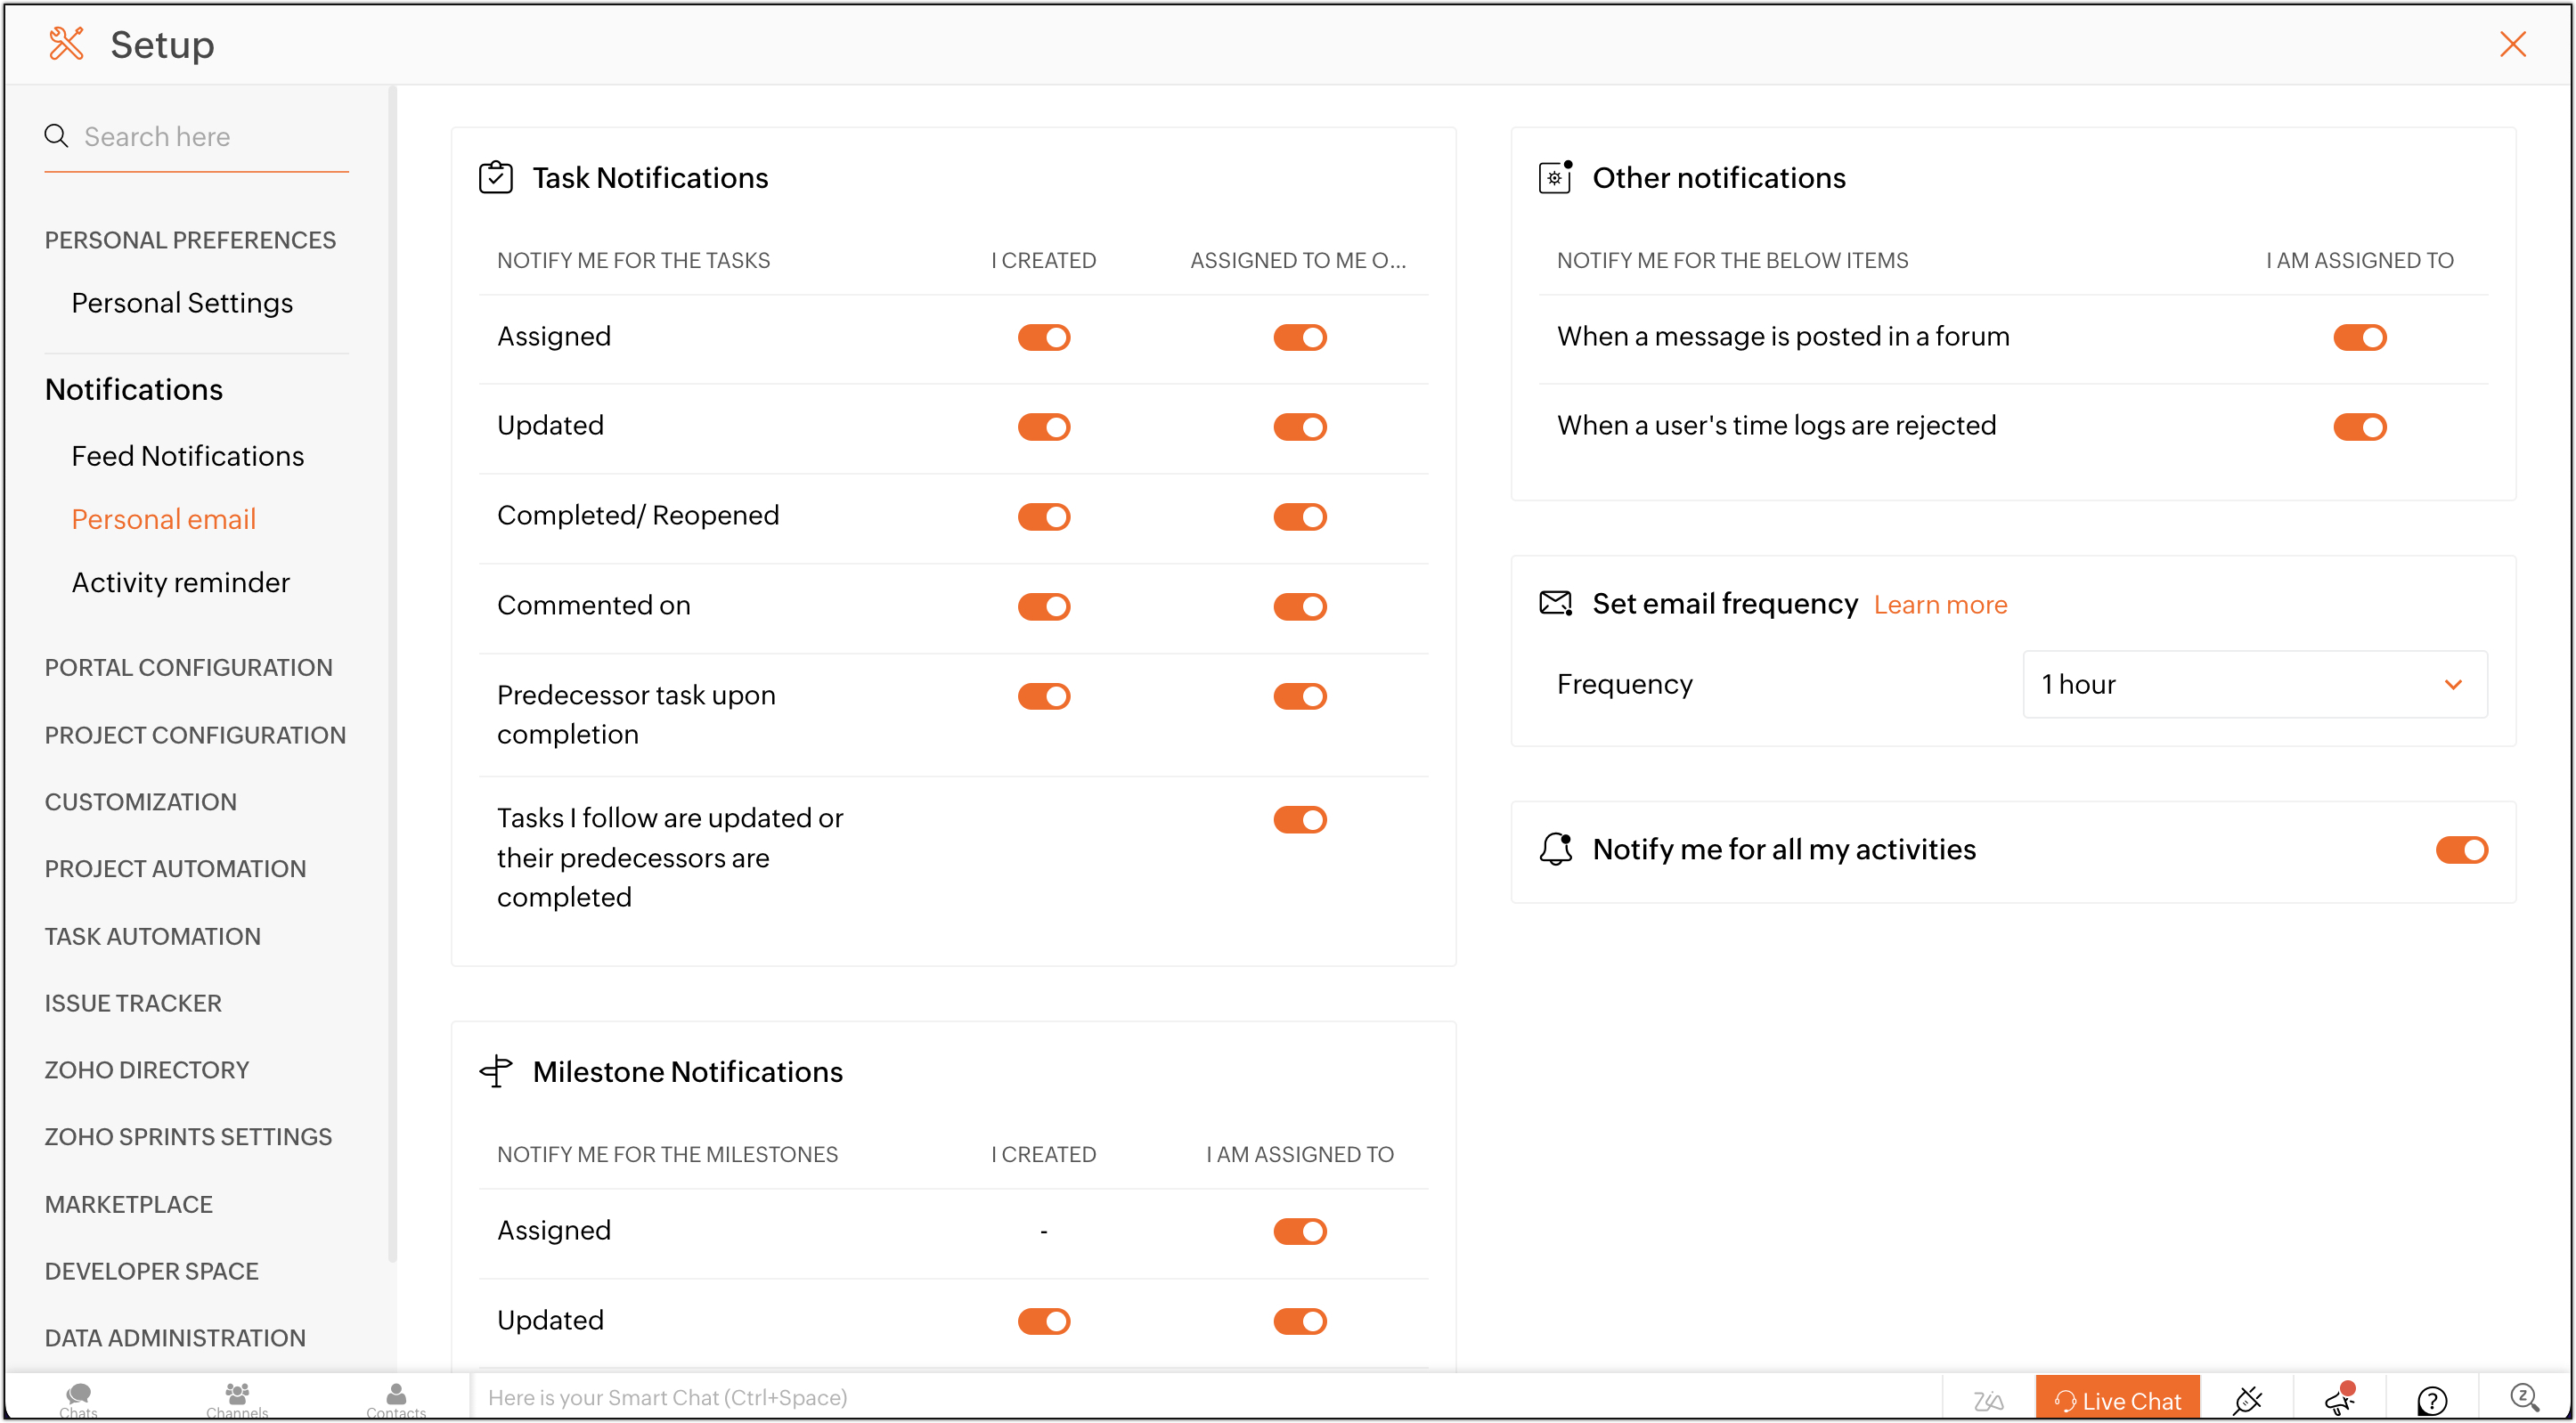Toggle forum message posted notification
2576x1423 pixels.
(2359, 337)
